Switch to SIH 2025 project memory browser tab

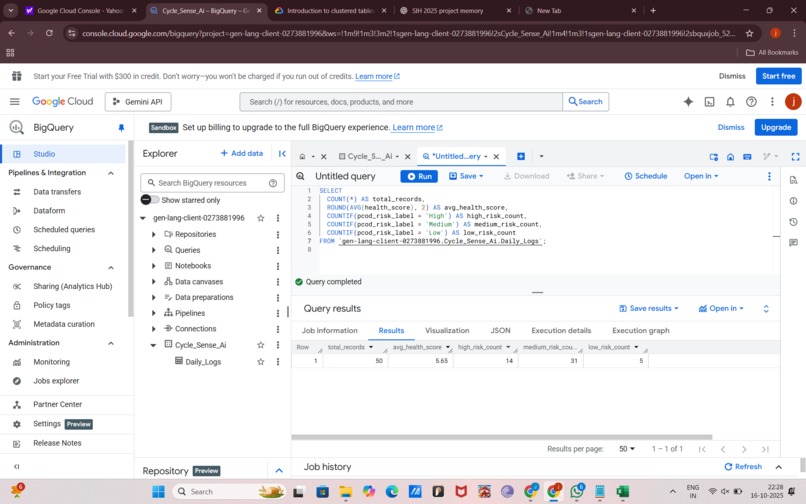click(455, 10)
